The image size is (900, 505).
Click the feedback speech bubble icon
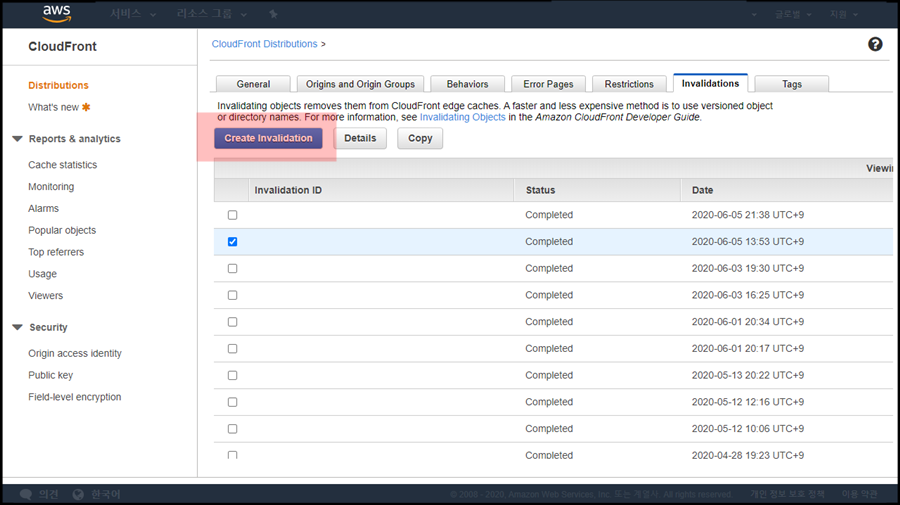[x=25, y=494]
